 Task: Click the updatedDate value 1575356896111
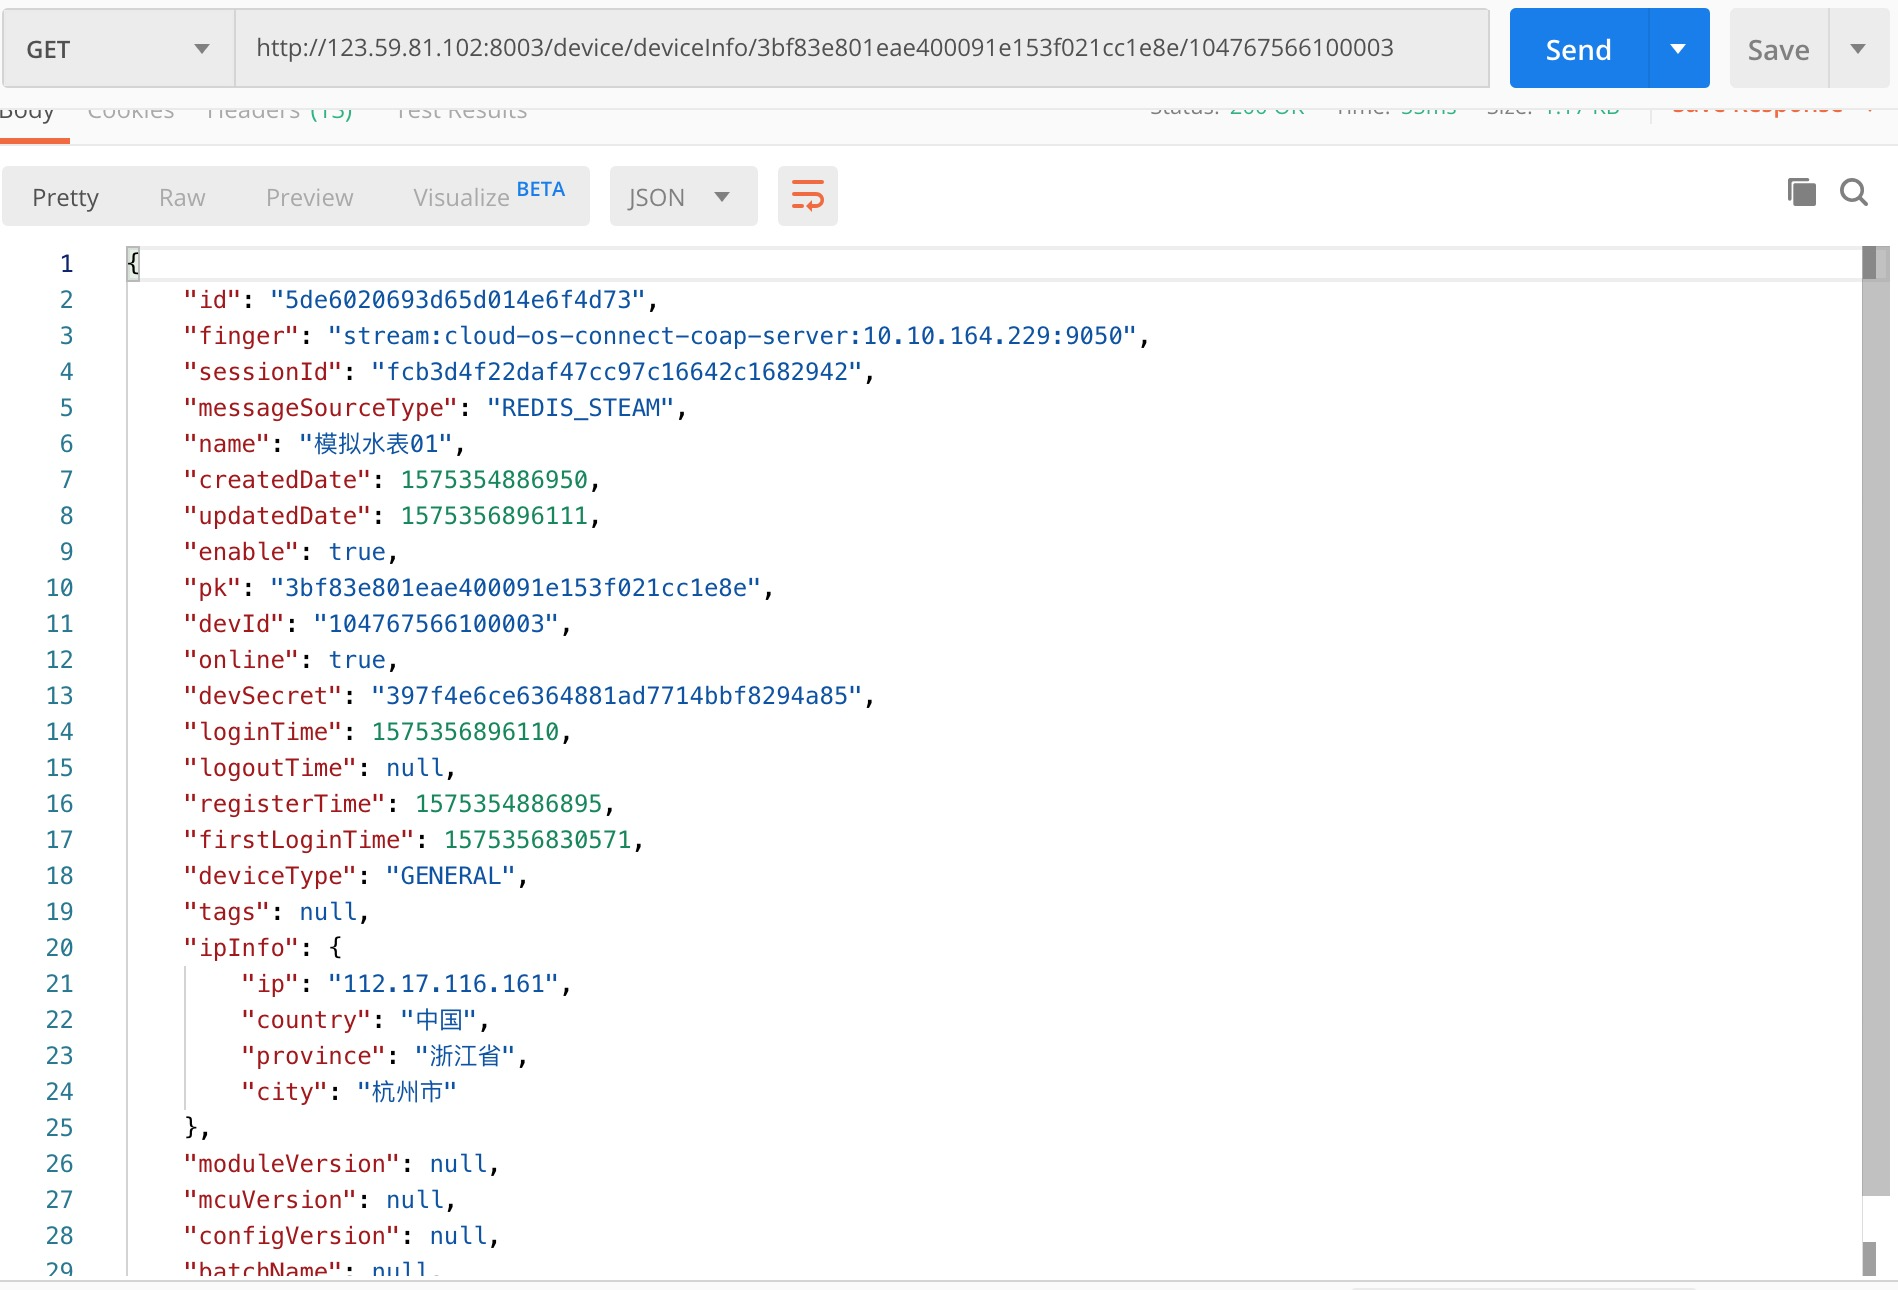tap(494, 515)
